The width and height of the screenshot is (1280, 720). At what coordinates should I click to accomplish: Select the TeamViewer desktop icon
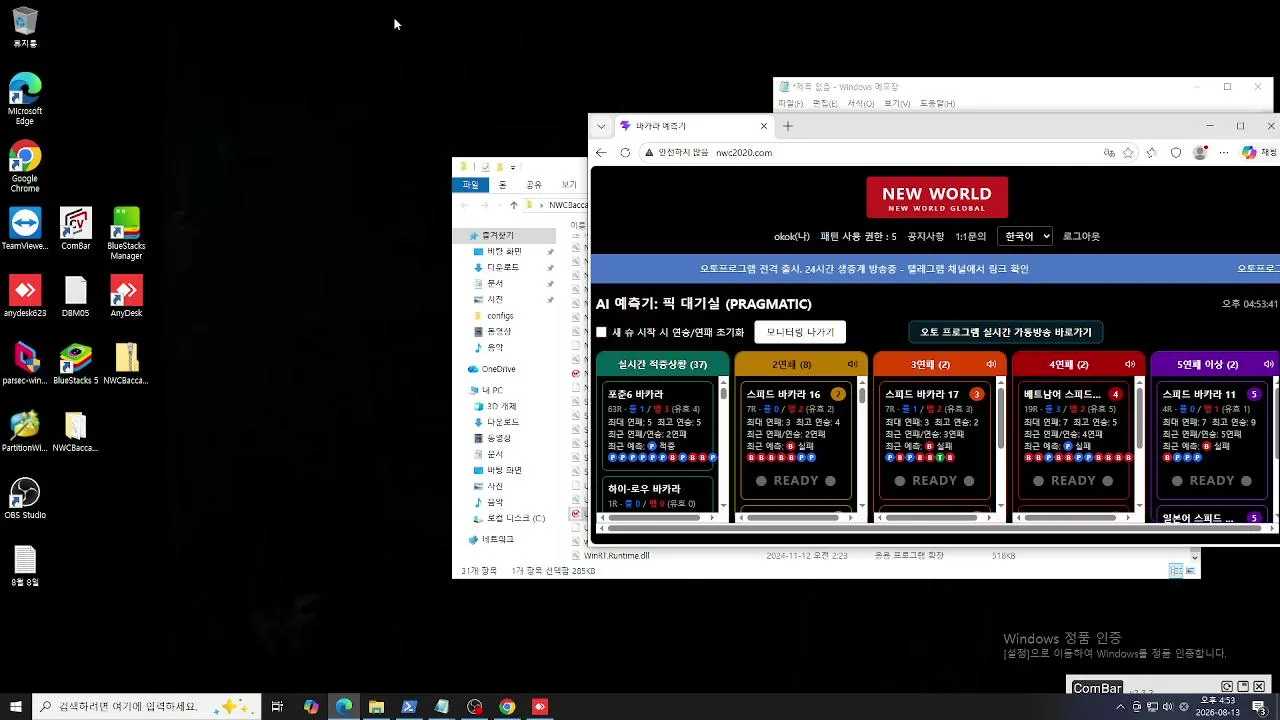point(25,228)
